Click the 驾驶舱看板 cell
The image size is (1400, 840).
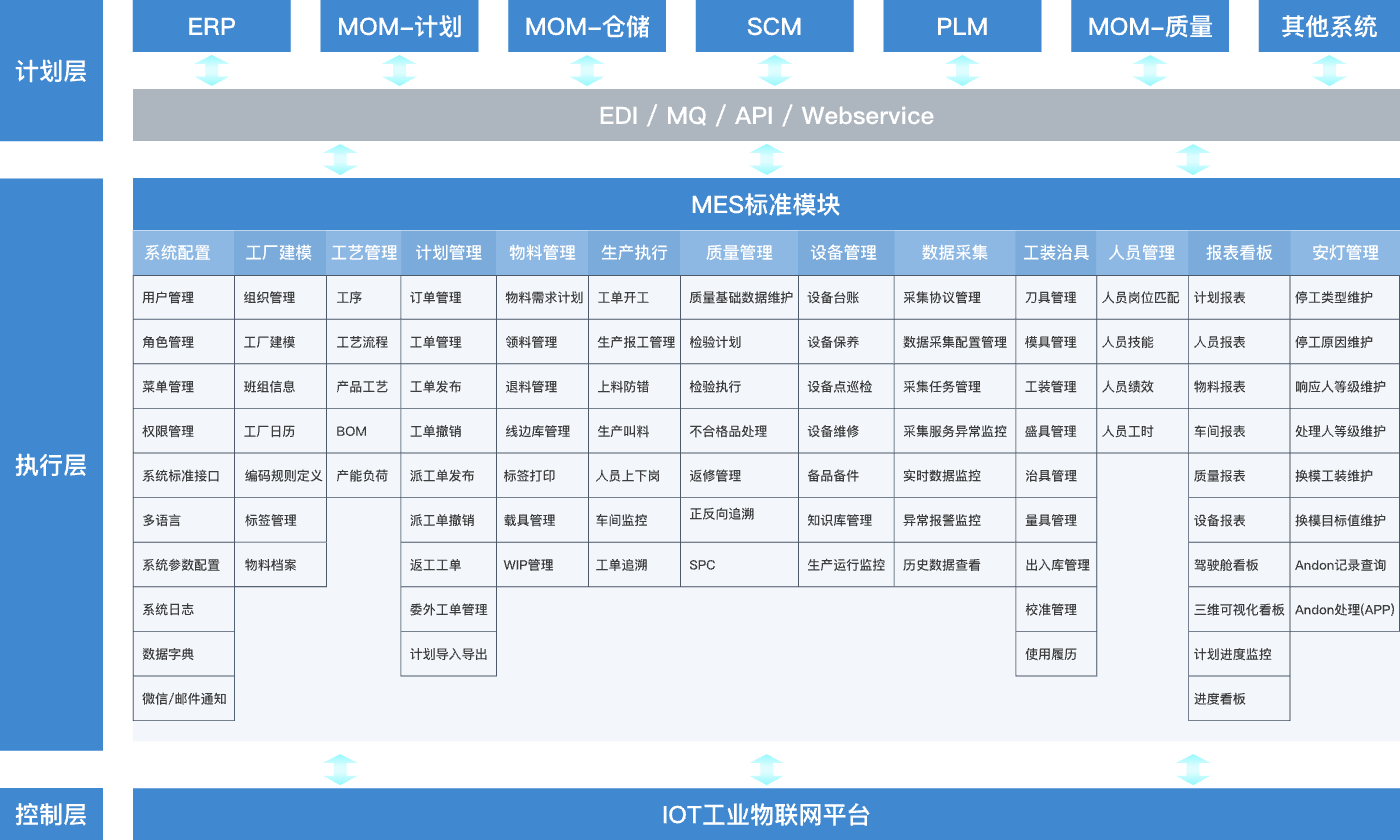coord(1239,565)
